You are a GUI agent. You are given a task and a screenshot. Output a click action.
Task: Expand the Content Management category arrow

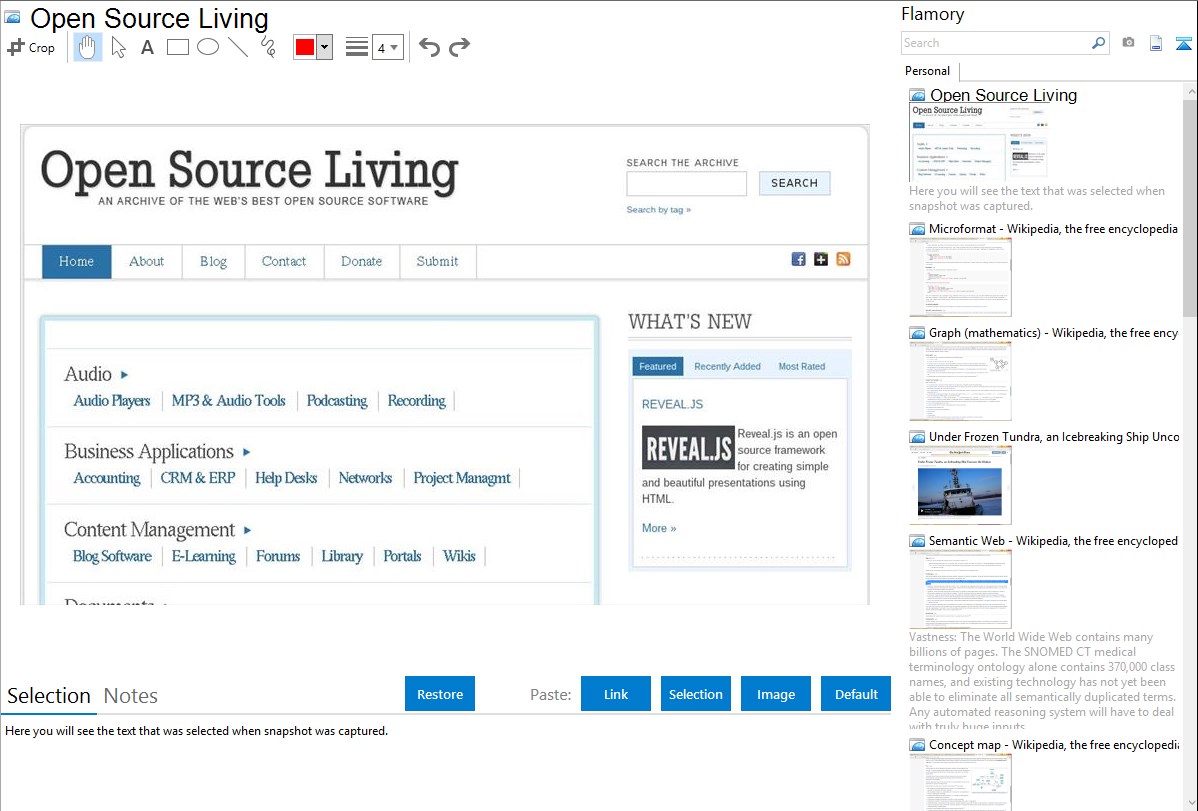248,530
